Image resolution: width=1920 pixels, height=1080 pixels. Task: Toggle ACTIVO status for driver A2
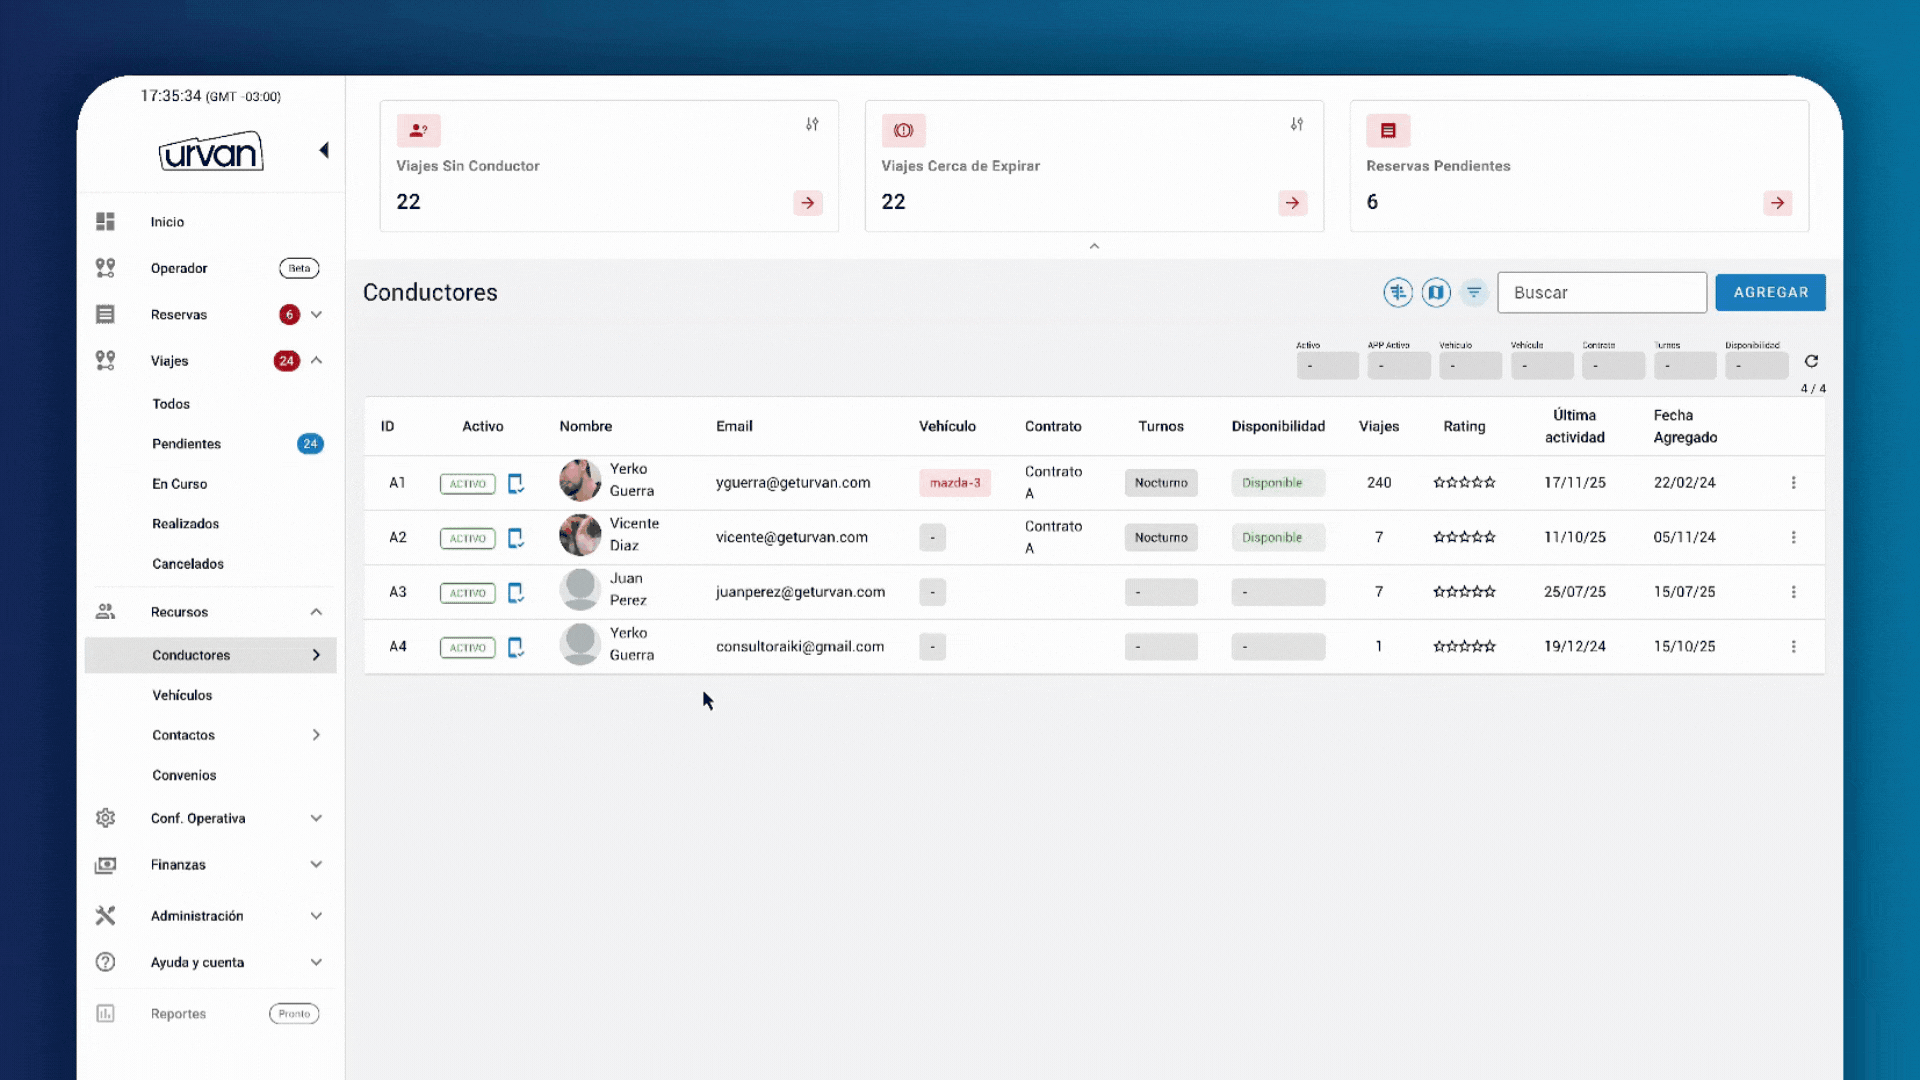click(467, 538)
